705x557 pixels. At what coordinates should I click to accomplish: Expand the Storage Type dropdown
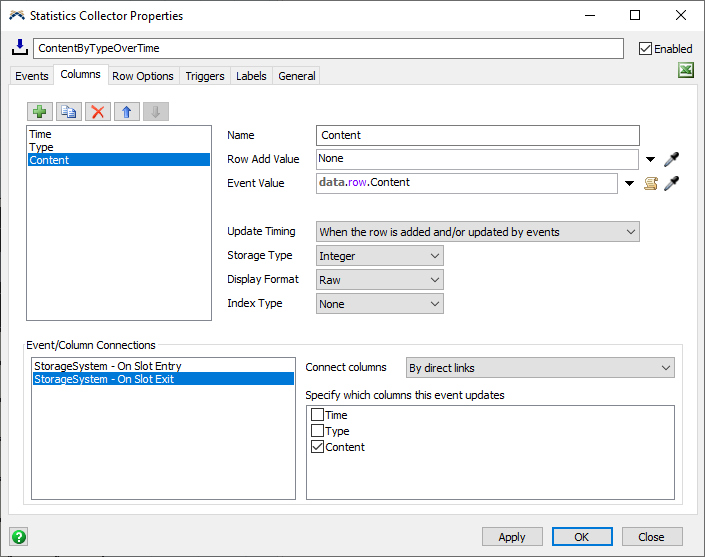[x=379, y=256]
